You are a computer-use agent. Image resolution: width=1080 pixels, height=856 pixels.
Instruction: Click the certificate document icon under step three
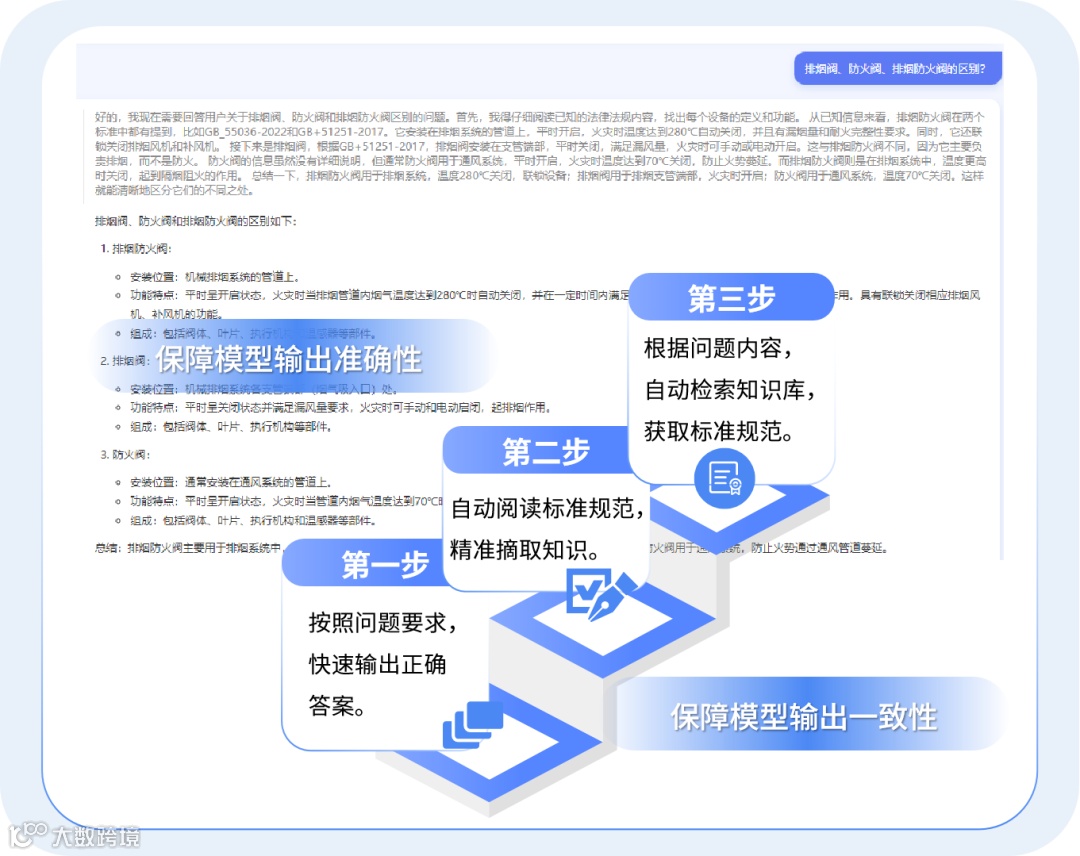coord(724,478)
